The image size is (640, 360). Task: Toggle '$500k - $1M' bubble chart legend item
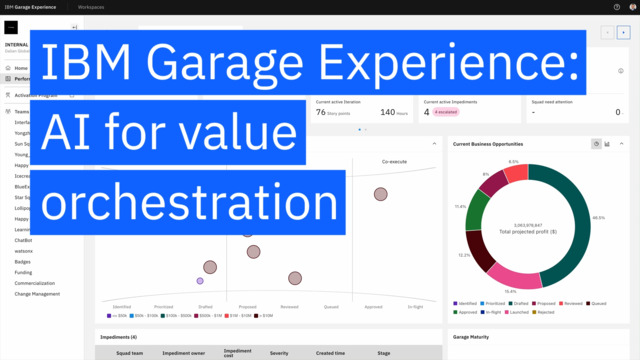[208, 316]
